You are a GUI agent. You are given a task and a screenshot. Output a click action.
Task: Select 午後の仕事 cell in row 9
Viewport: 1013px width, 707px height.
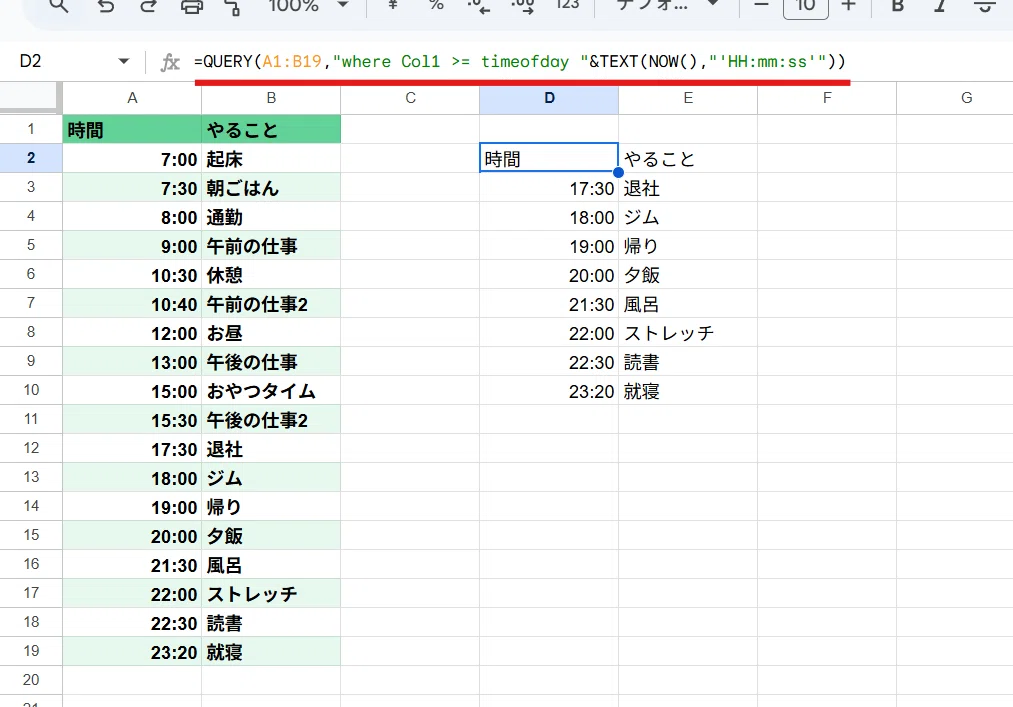(271, 361)
